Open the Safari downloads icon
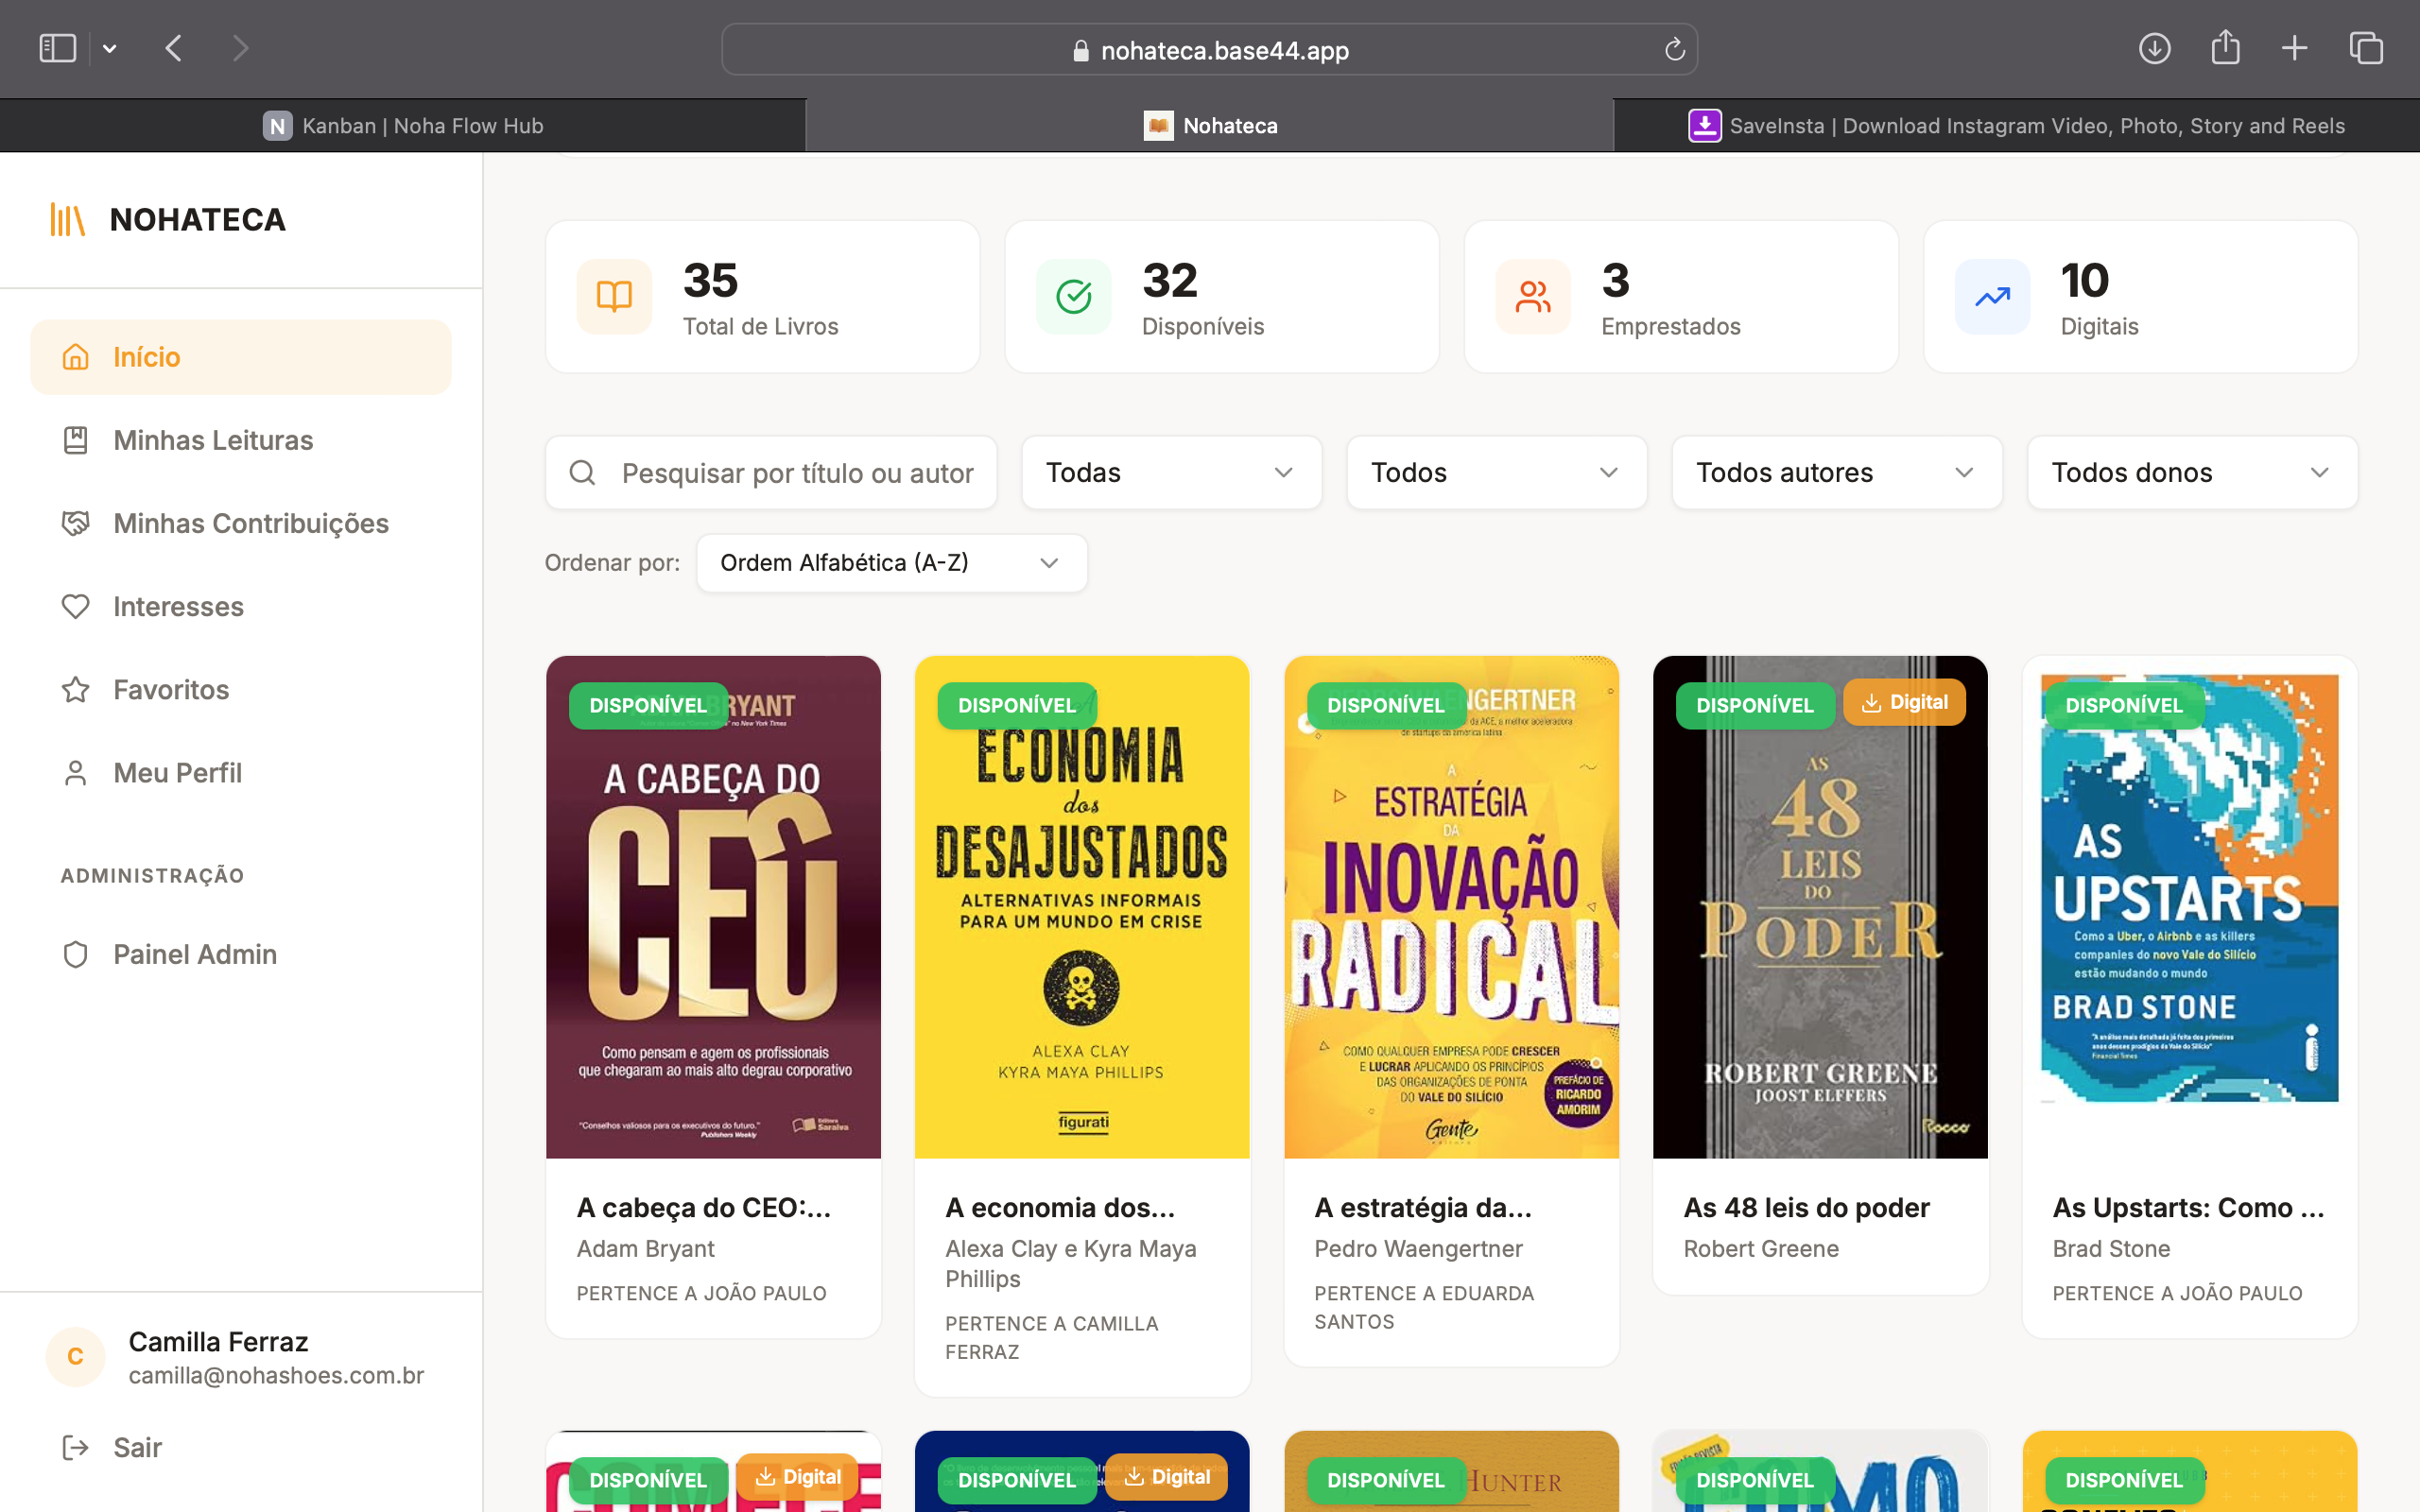Viewport: 2420px width, 1512px height. pos(2154,48)
